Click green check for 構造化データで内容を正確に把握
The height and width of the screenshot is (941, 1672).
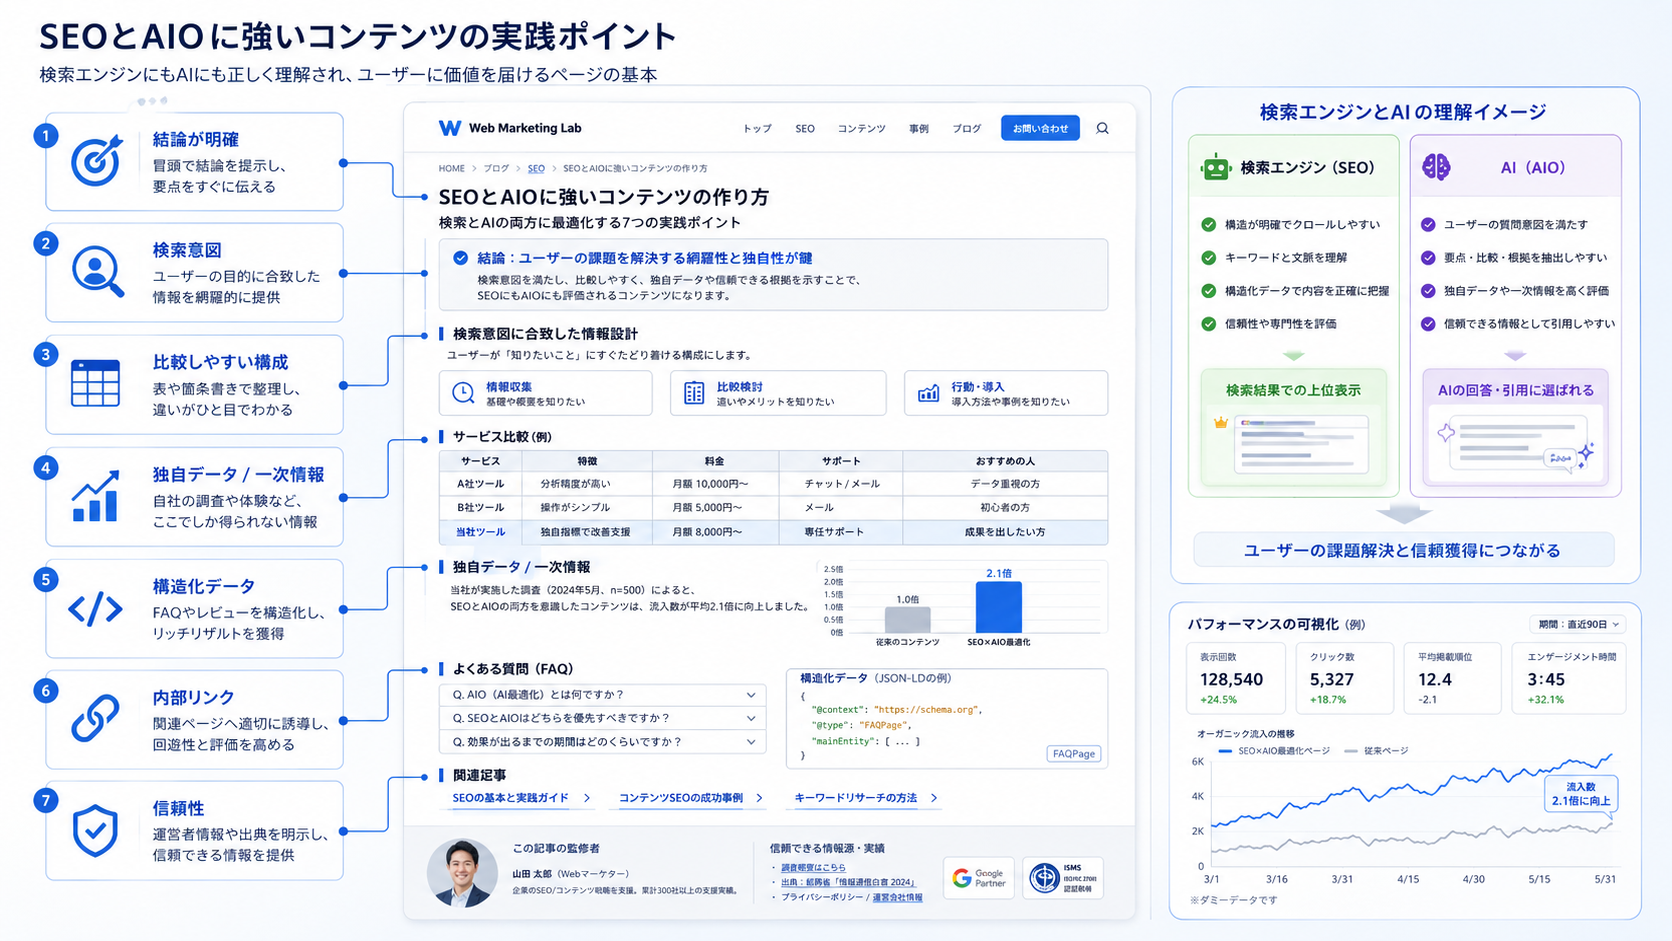(1208, 291)
